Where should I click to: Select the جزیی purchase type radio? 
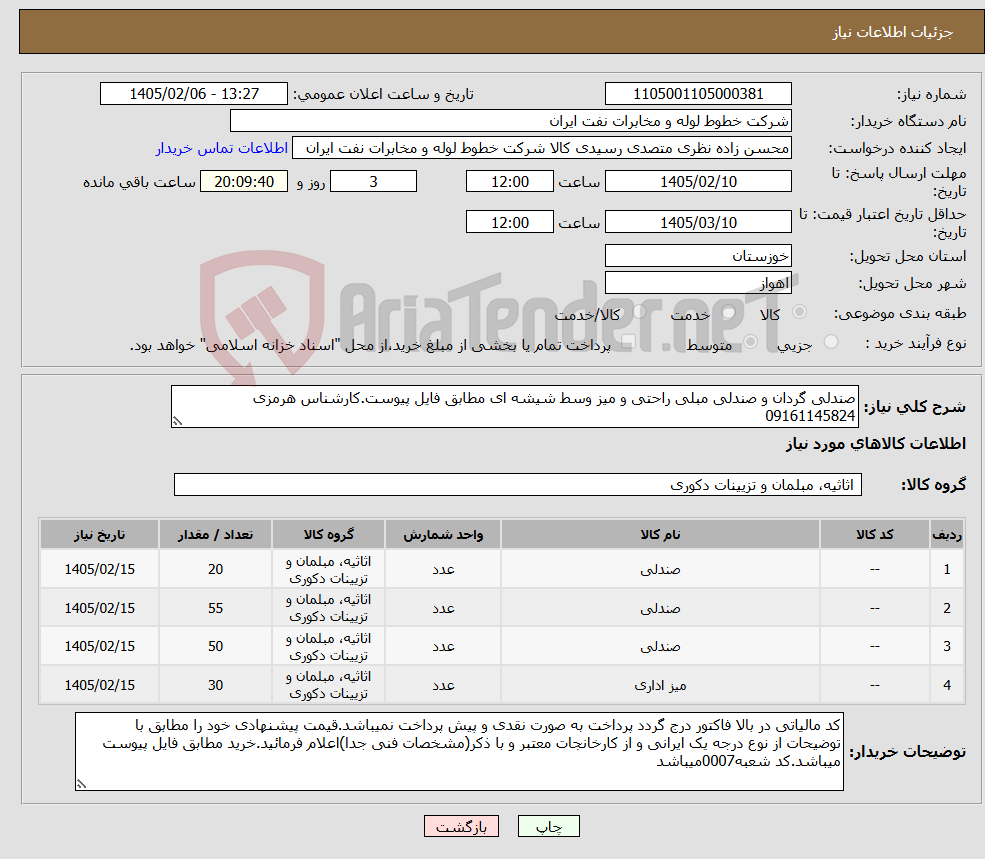pos(830,342)
